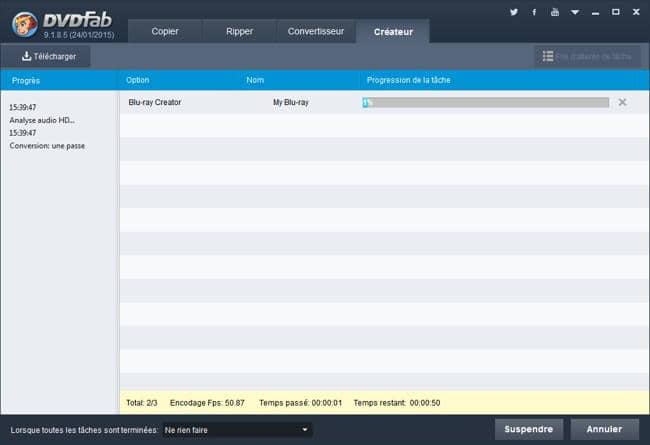Viewport: 650px width, 445px height.
Task: Expand the title bar dropdown arrow menu
Action: [574, 12]
